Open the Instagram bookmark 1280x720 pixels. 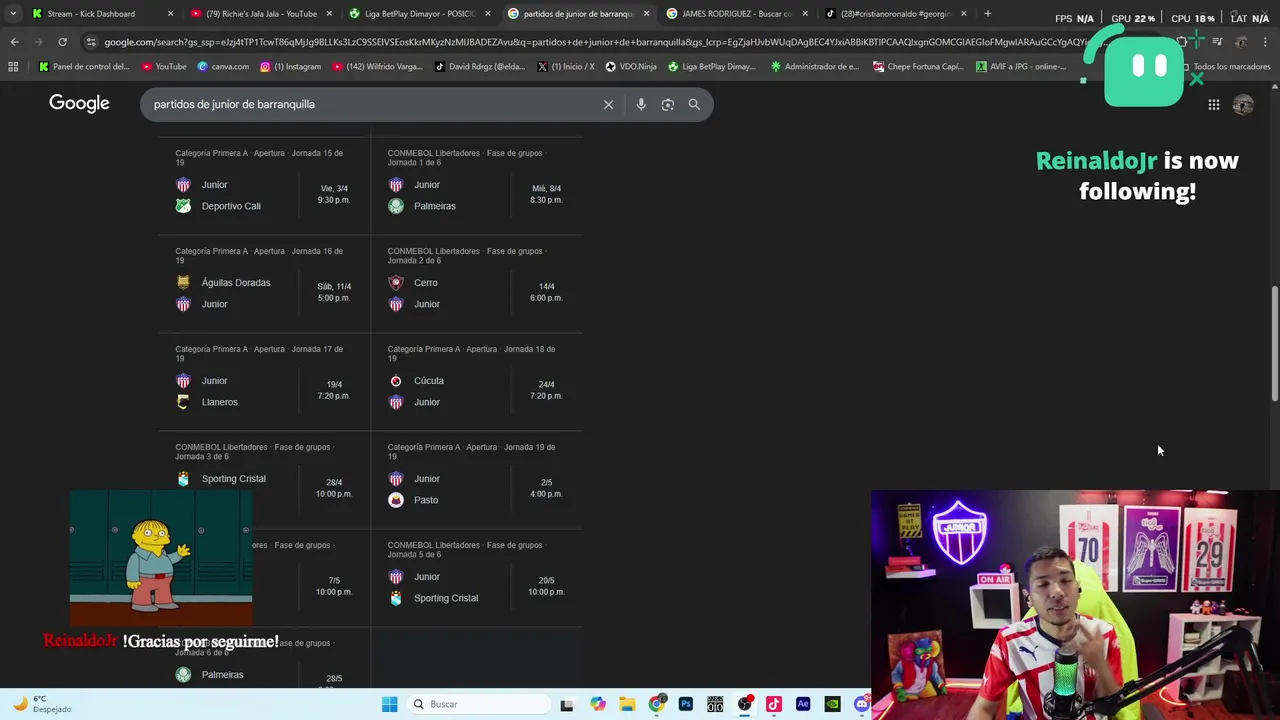290,66
